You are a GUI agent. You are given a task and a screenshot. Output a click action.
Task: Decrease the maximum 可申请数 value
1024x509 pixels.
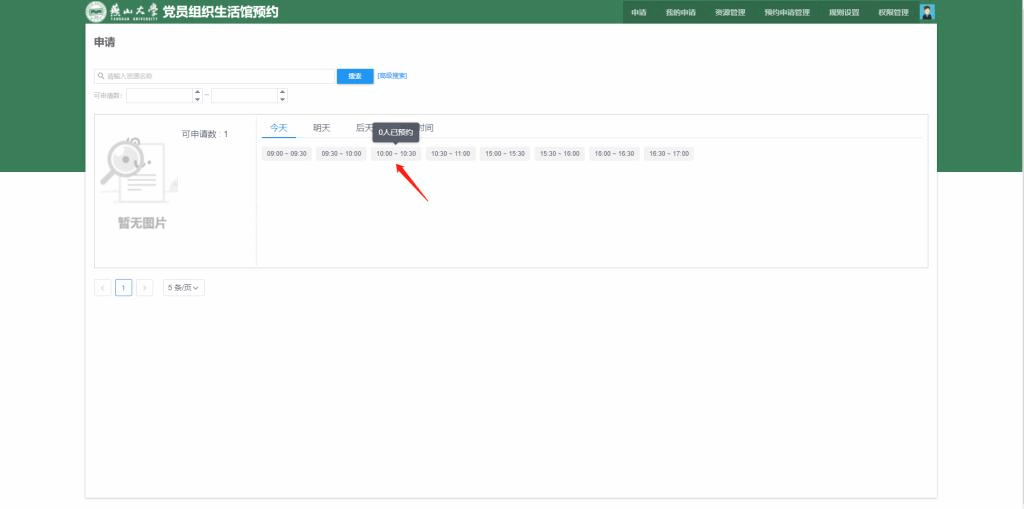pyautogui.click(x=282, y=99)
